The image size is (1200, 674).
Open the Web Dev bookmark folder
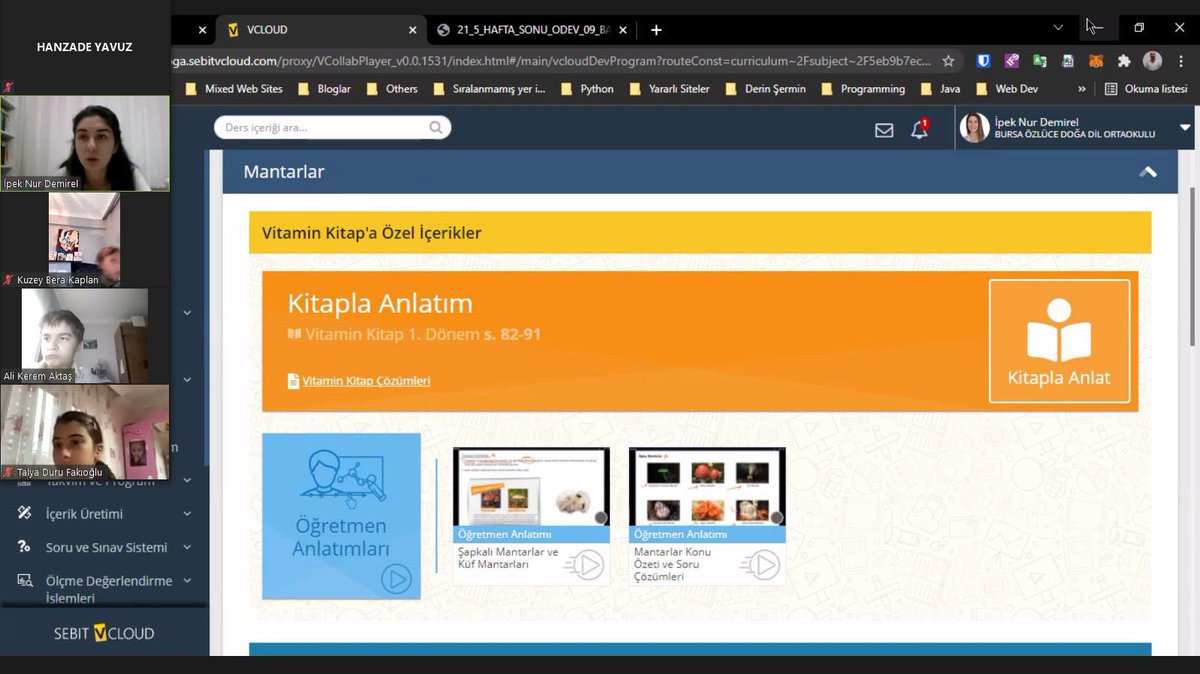pos(1007,89)
